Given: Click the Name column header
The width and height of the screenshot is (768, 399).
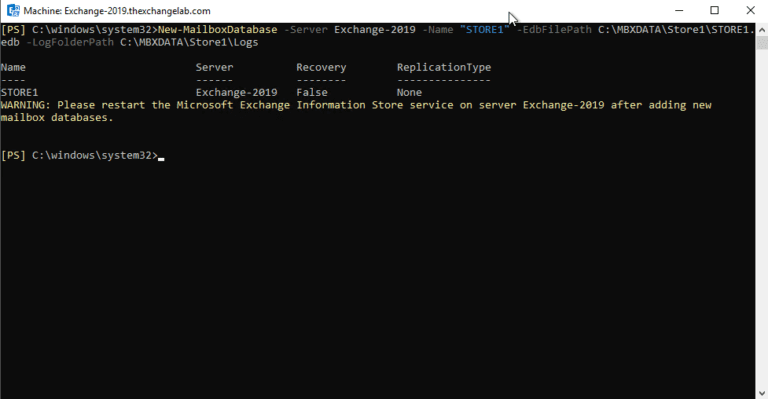Looking at the screenshot, I should click(13, 68).
